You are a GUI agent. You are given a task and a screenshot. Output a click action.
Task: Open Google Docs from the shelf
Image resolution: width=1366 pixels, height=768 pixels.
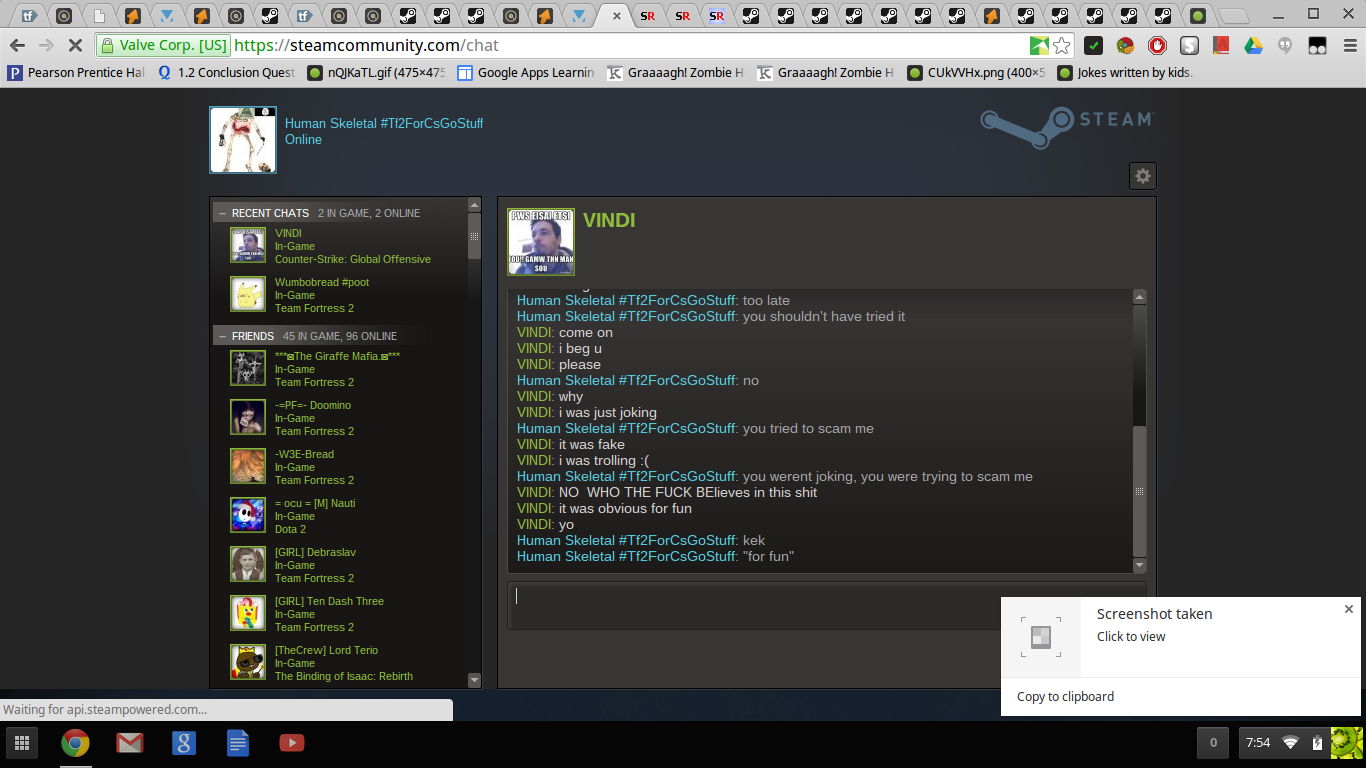(x=237, y=742)
